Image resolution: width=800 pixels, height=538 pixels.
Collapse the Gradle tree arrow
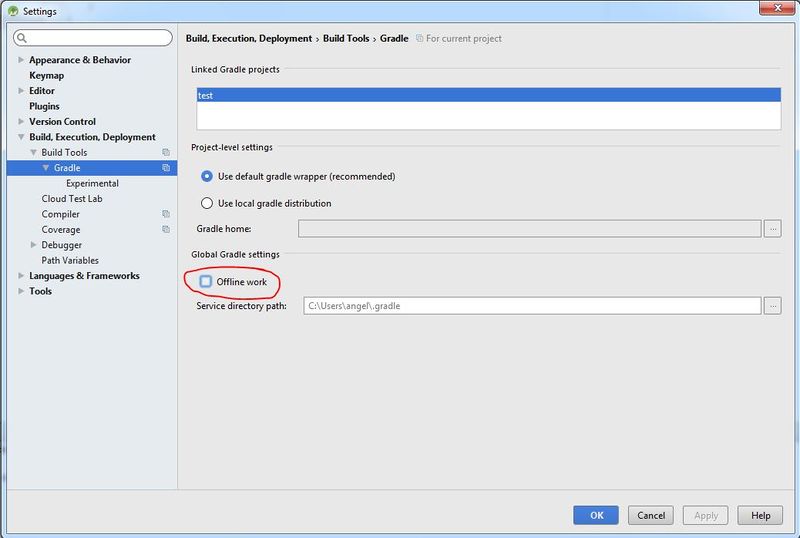45,167
